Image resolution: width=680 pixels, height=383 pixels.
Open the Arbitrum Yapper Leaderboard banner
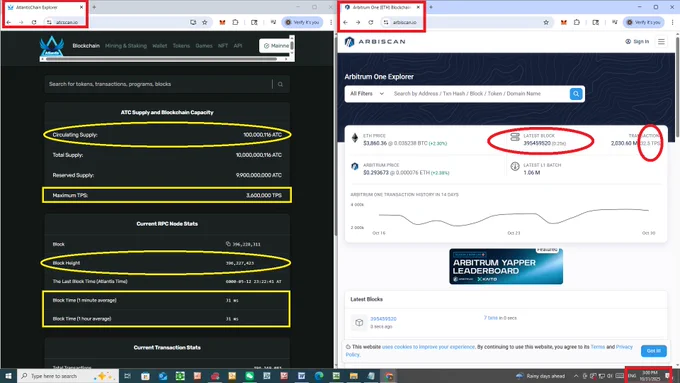[506, 266]
